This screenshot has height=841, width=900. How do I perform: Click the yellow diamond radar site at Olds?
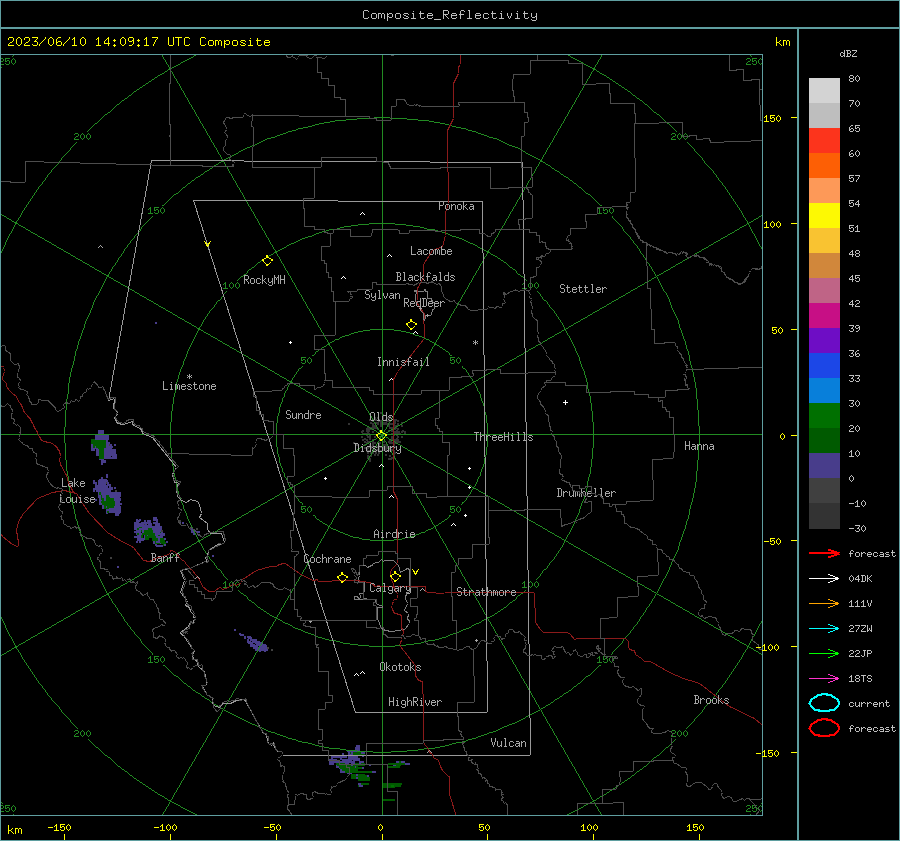(381, 436)
